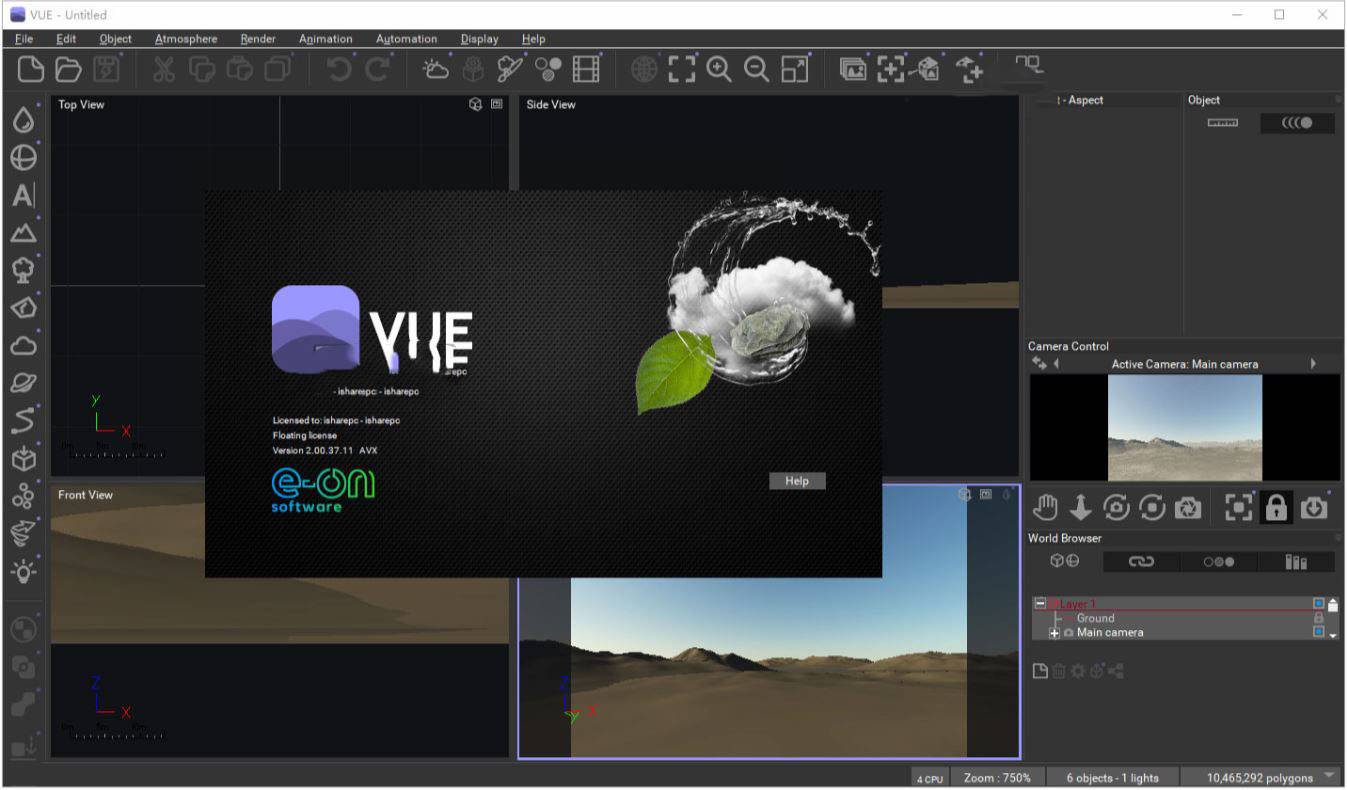Click the Redo arrow icon
This screenshot has width=1347, height=790.
(378, 69)
